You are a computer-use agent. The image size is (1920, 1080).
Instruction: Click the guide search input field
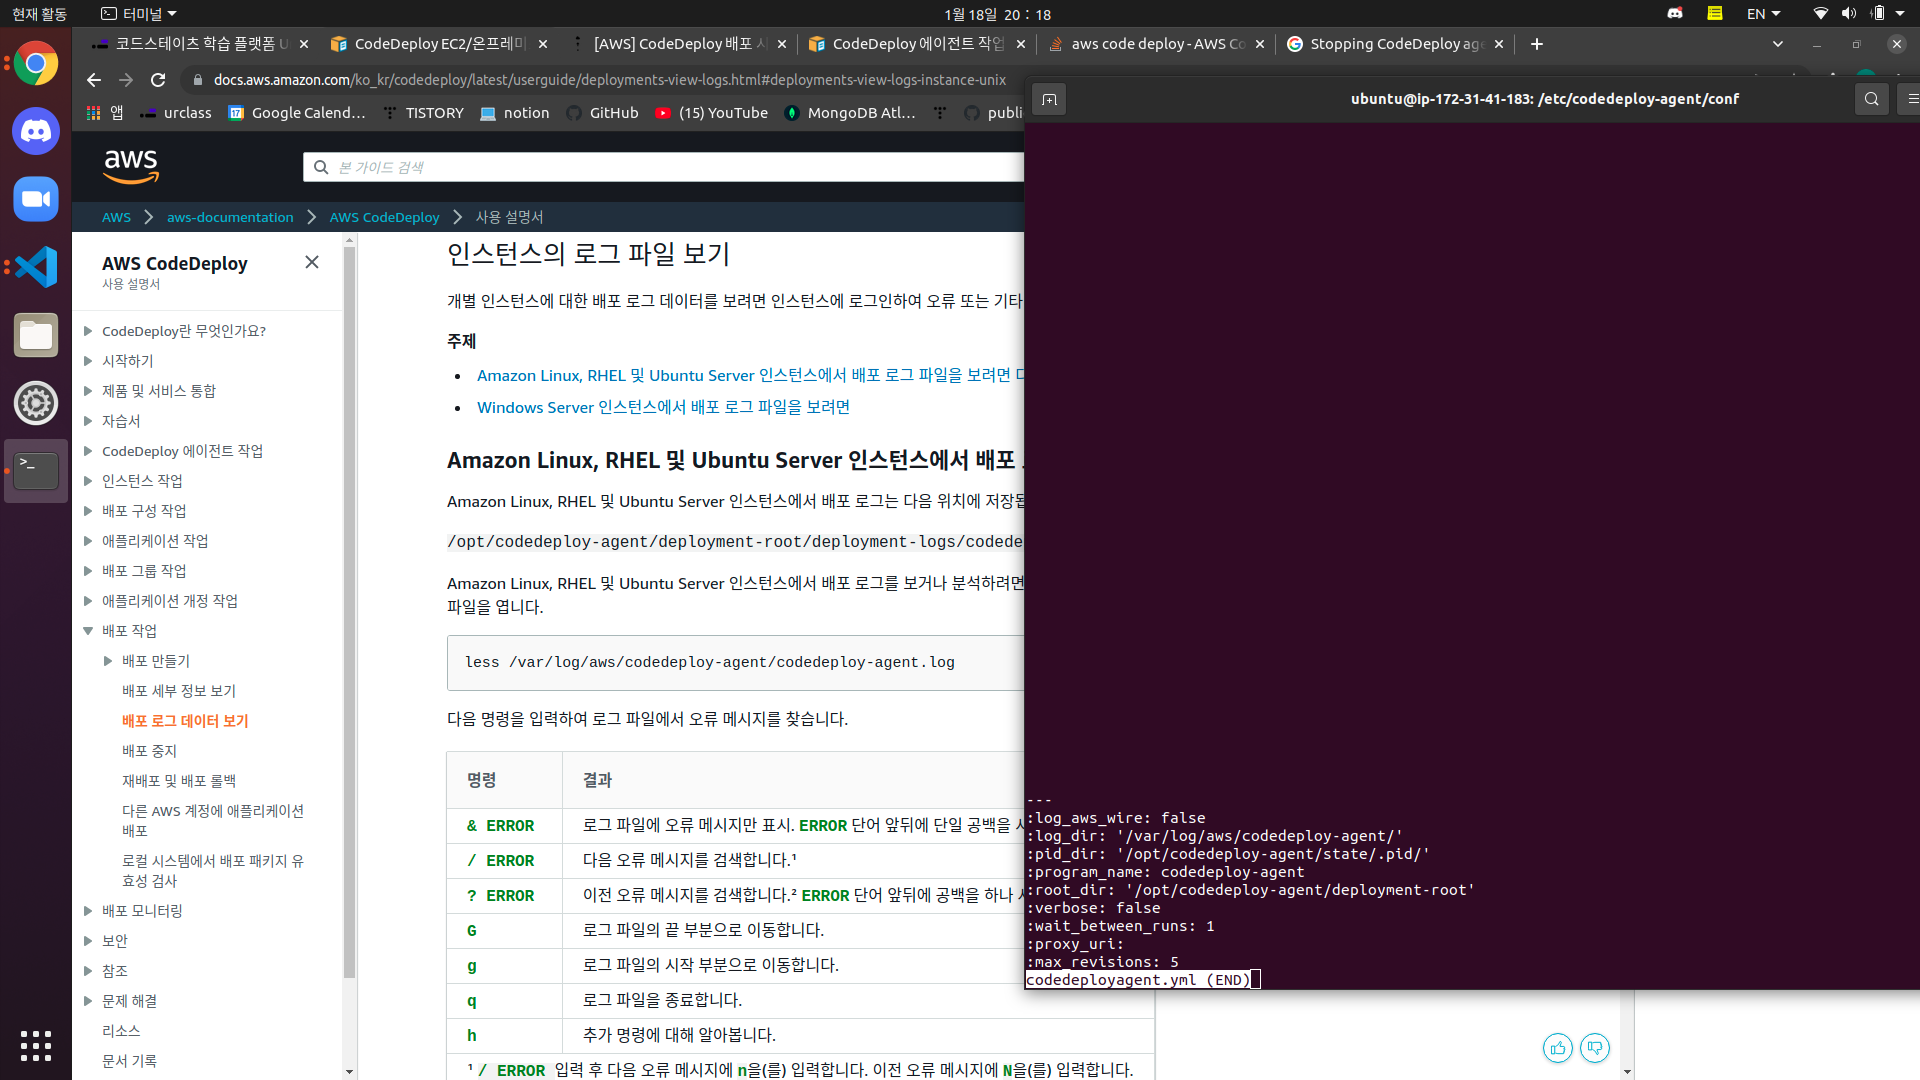click(663, 167)
